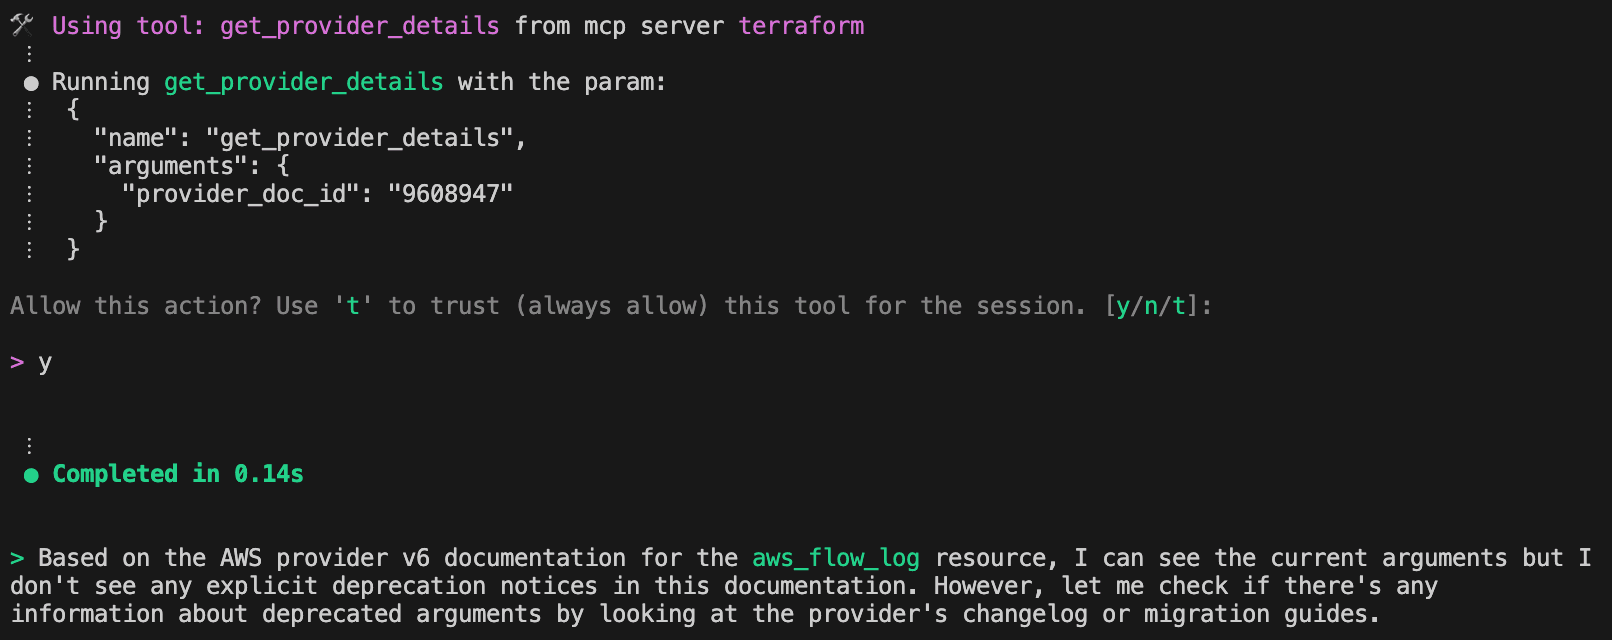Click the typed y response
The image size is (1612, 640).
pos(45,363)
